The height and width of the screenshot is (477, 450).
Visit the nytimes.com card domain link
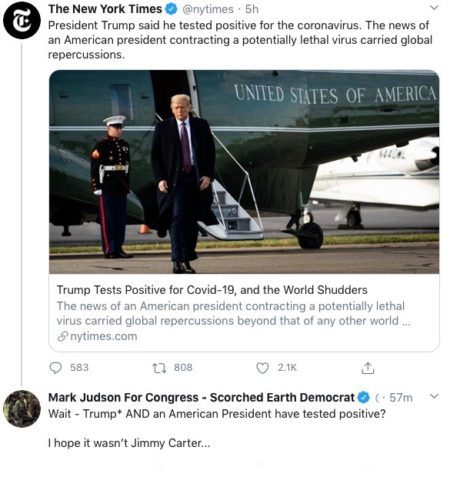[104, 336]
